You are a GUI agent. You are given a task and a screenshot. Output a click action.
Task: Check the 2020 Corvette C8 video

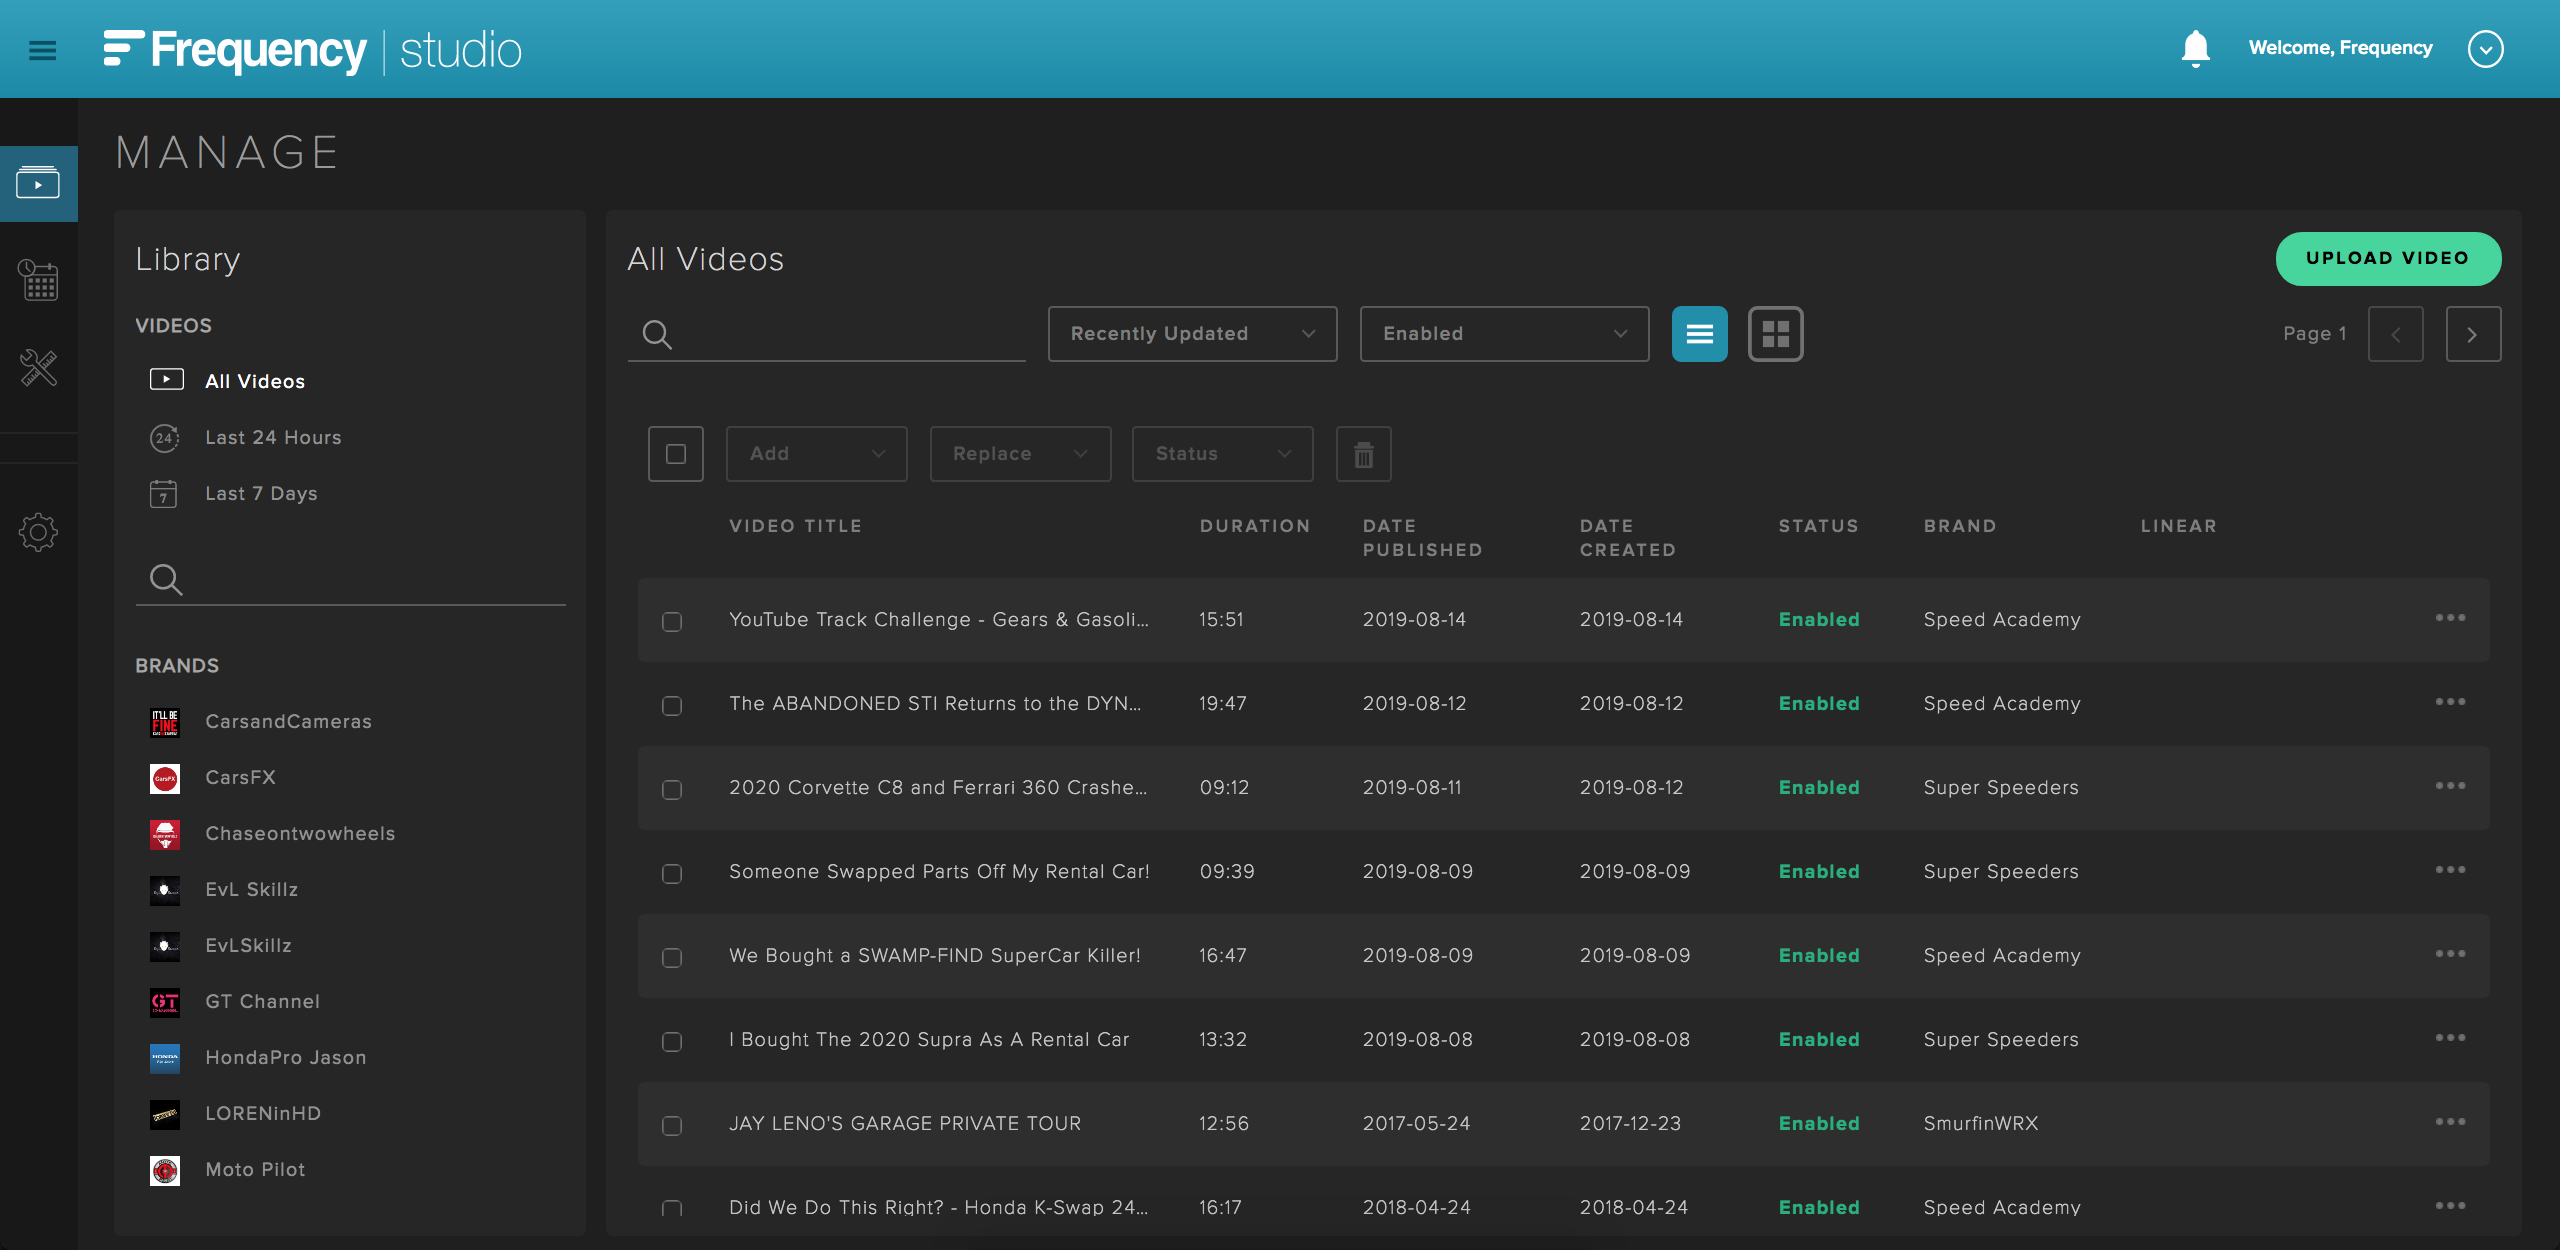point(672,790)
